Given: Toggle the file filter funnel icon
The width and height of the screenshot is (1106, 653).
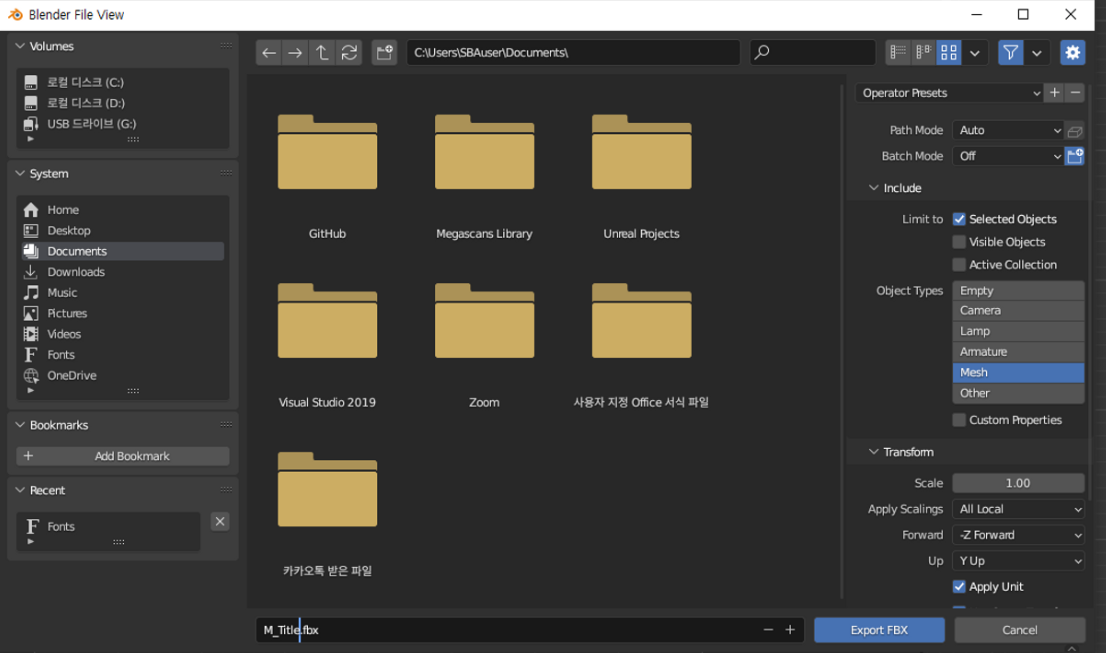Looking at the screenshot, I should 1011,53.
